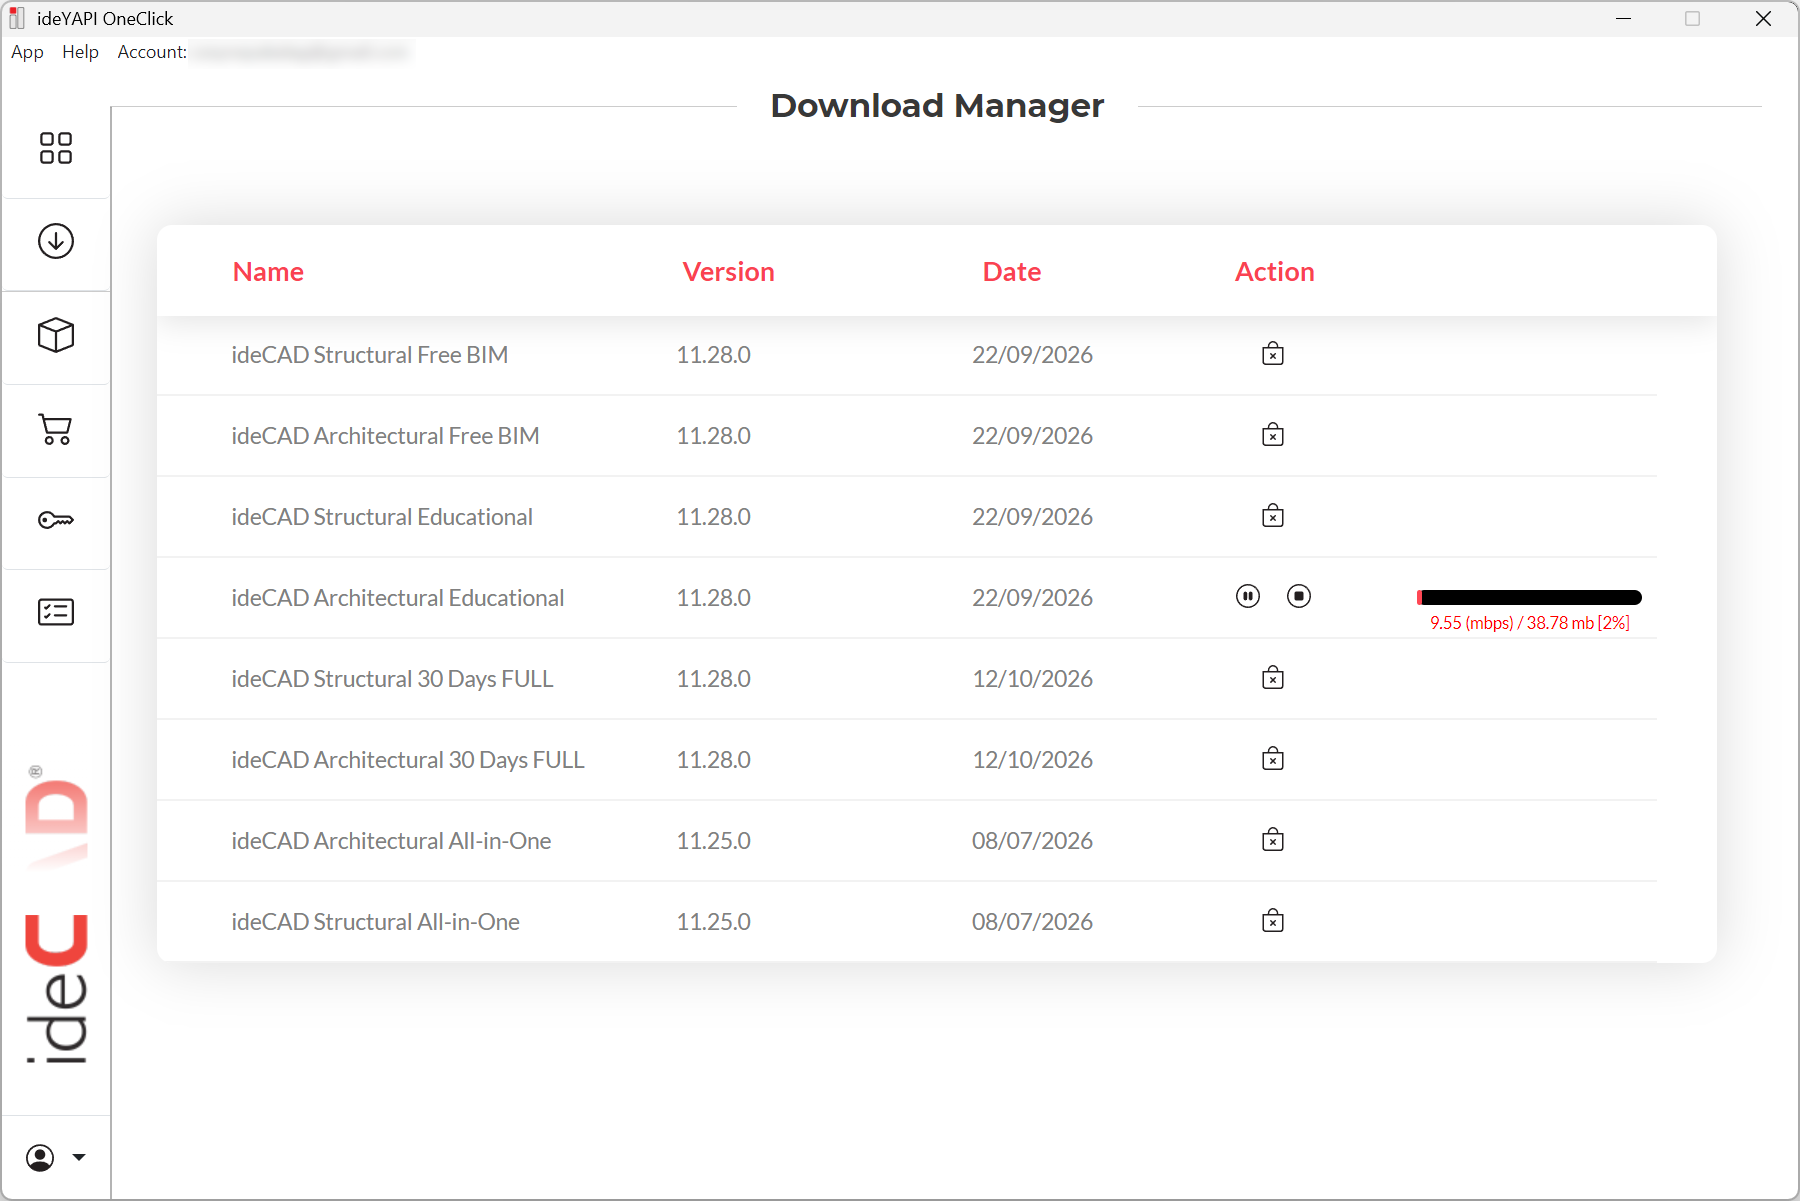This screenshot has width=1800, height=1201.
Task: Click action icon for ideCAD Structural 30 Days FULL
Action: click(1273, 678)
